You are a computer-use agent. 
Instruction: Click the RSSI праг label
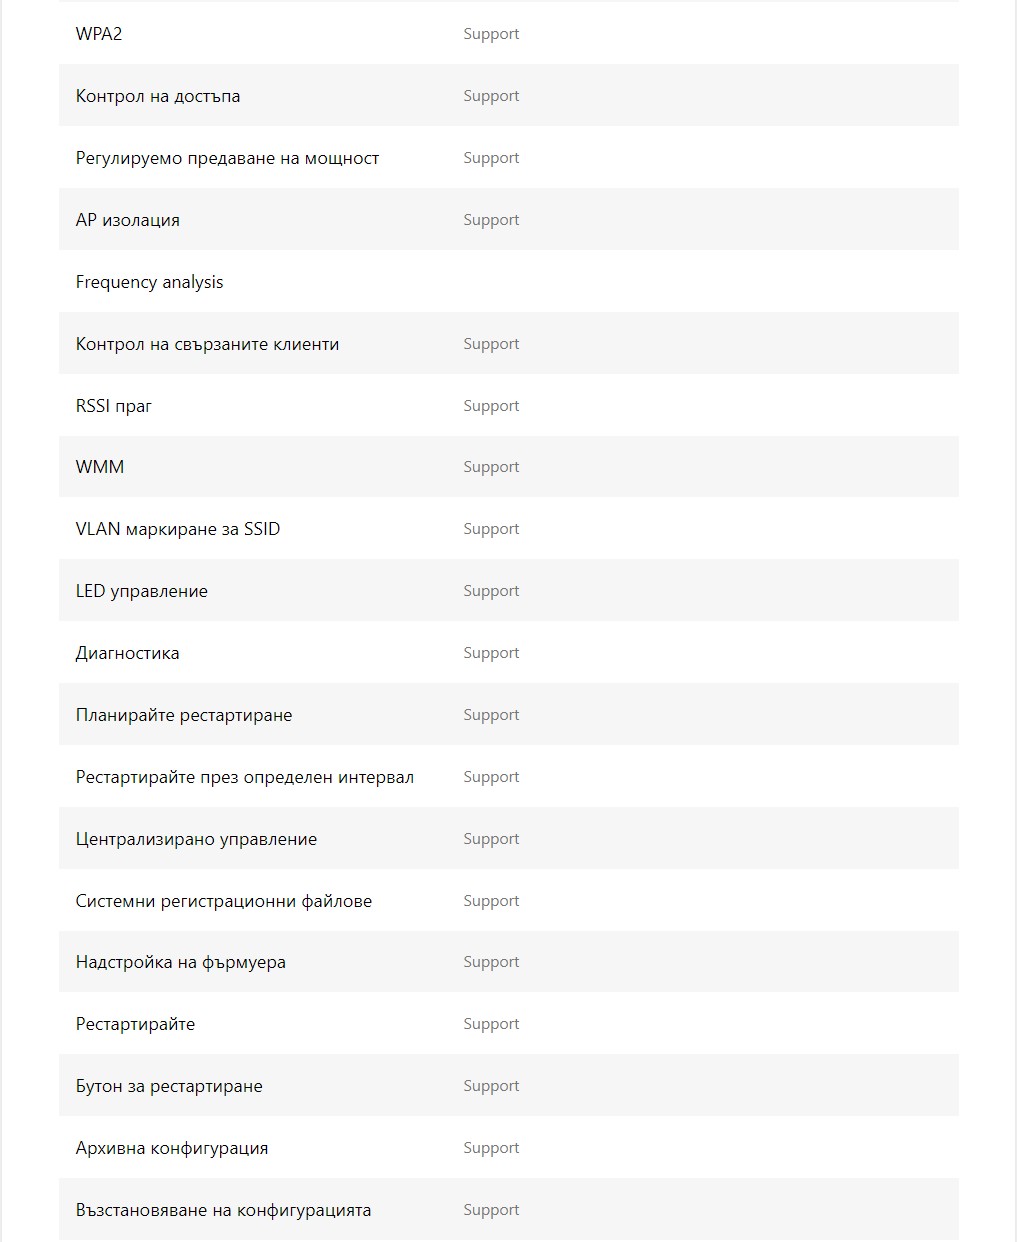pyautogui.click(x=114, y=406)
